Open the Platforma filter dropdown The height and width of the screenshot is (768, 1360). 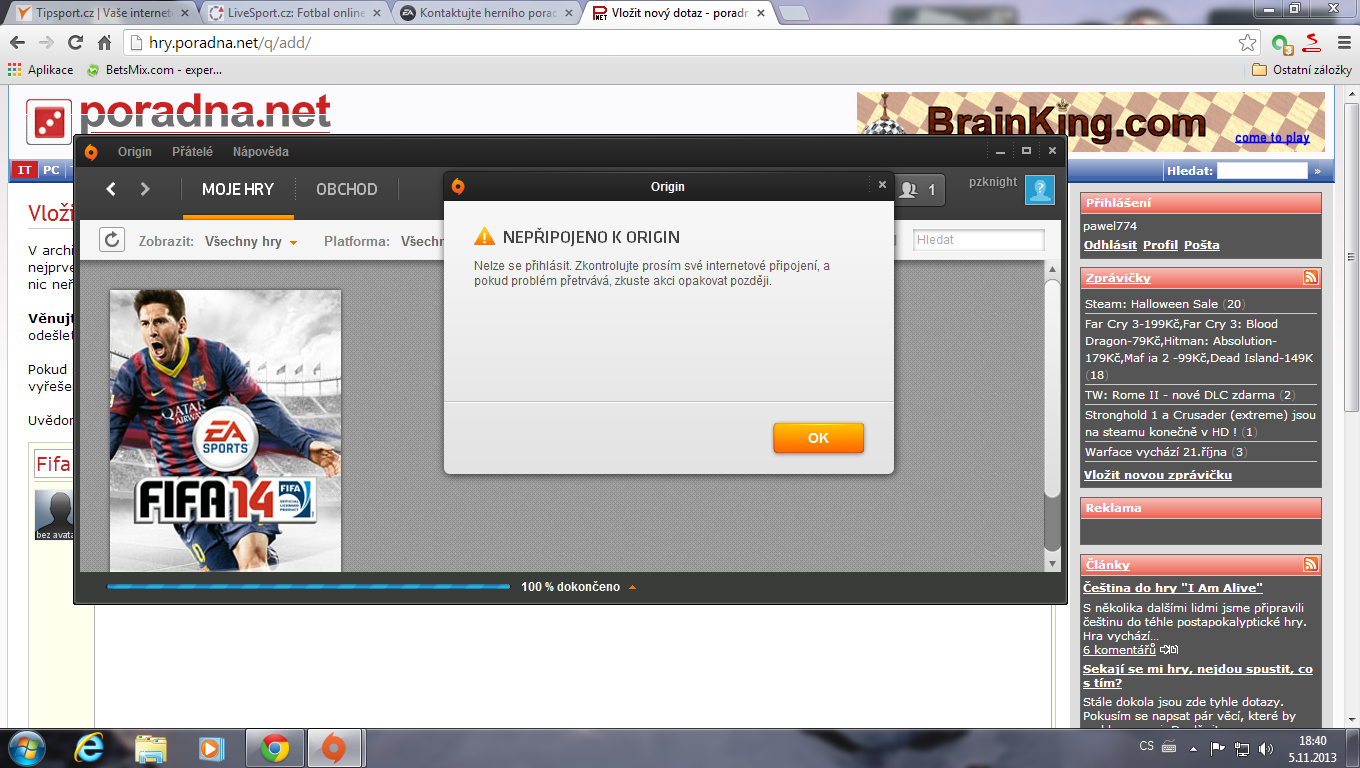coord(420,241)
